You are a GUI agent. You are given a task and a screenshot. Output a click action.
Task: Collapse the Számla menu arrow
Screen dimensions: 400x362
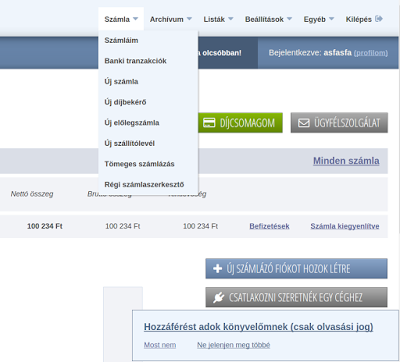pyautogui.click(x=135, y=19)
